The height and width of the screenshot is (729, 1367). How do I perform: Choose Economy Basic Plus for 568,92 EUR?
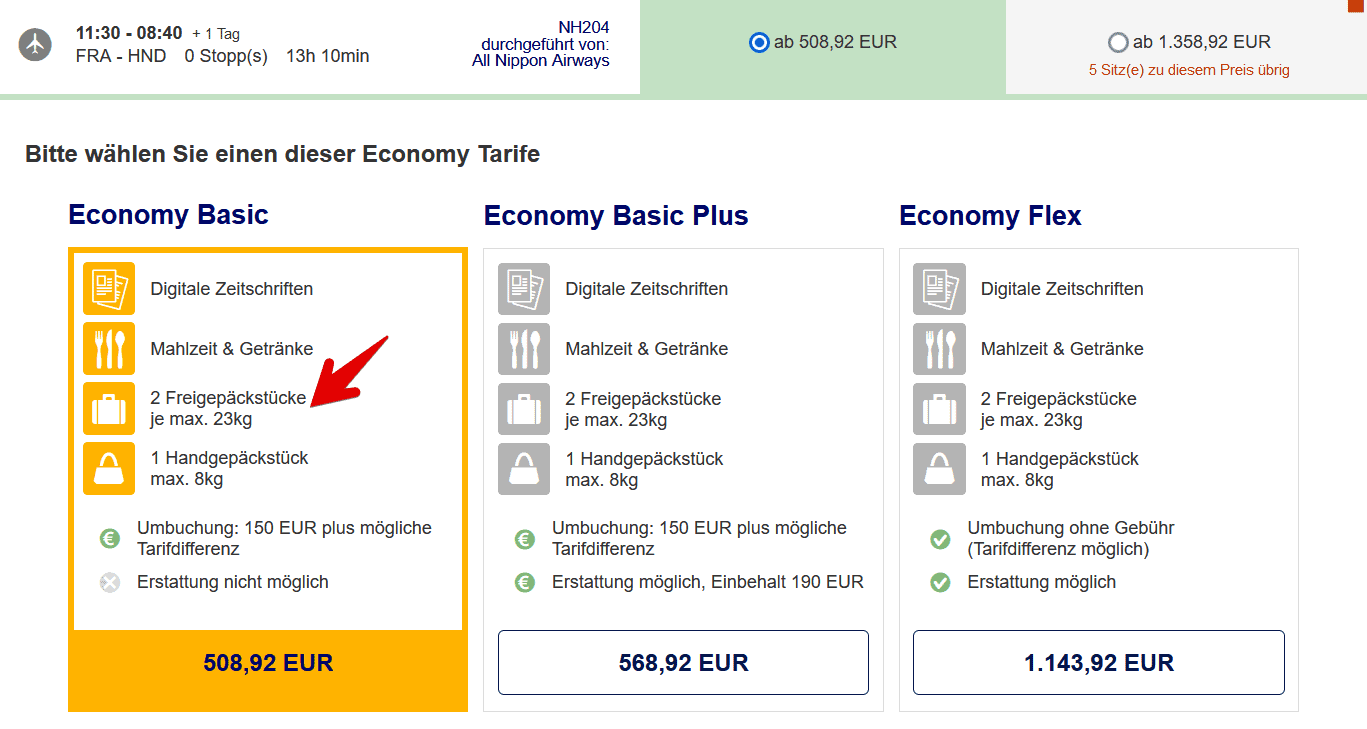pos(683,662)
